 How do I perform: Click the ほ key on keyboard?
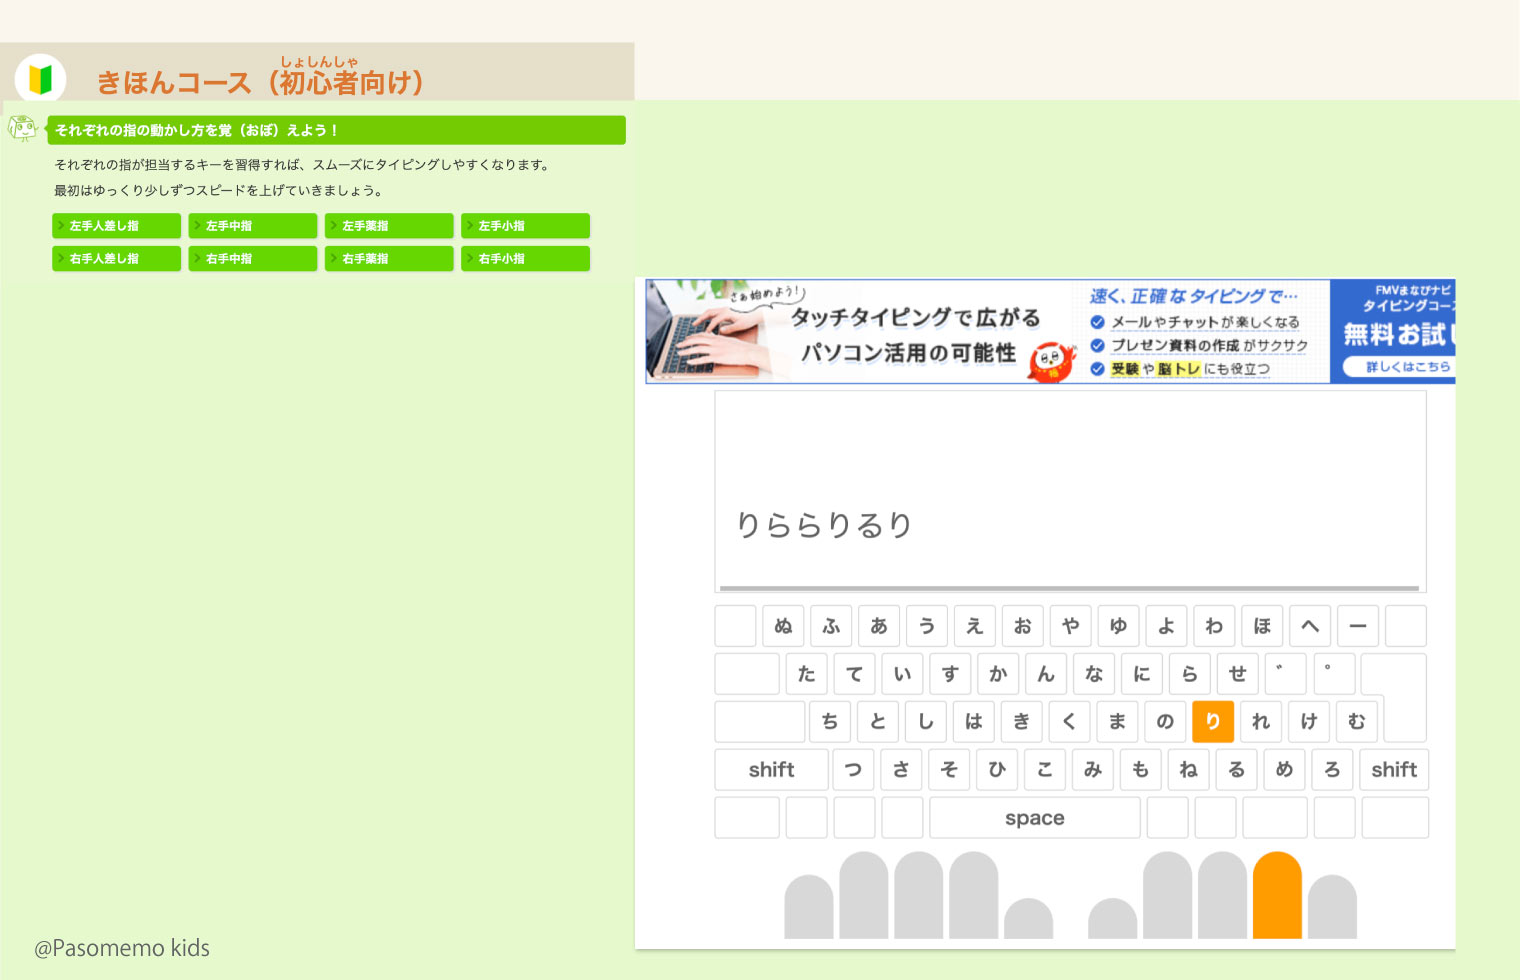[1262, 626]
